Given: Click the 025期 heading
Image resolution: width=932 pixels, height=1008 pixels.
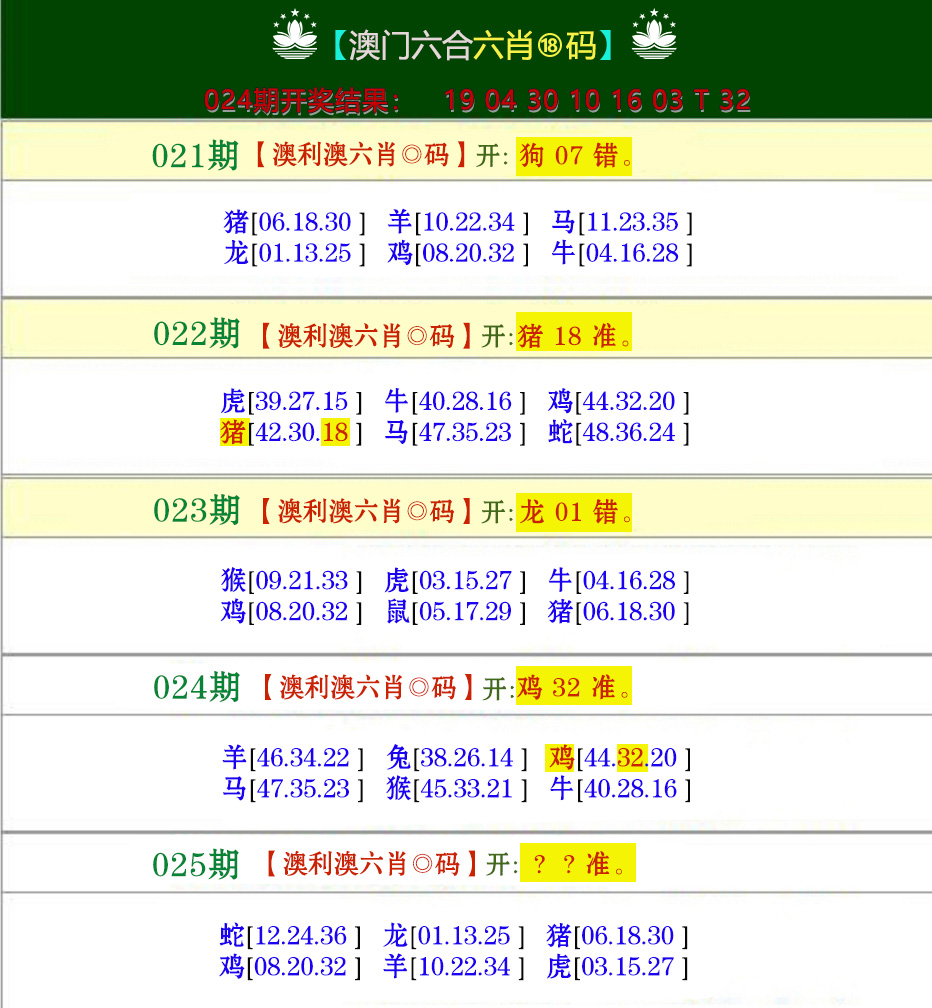Looking at the screenshot, I should pyautogui.click(x=195, y=865).
